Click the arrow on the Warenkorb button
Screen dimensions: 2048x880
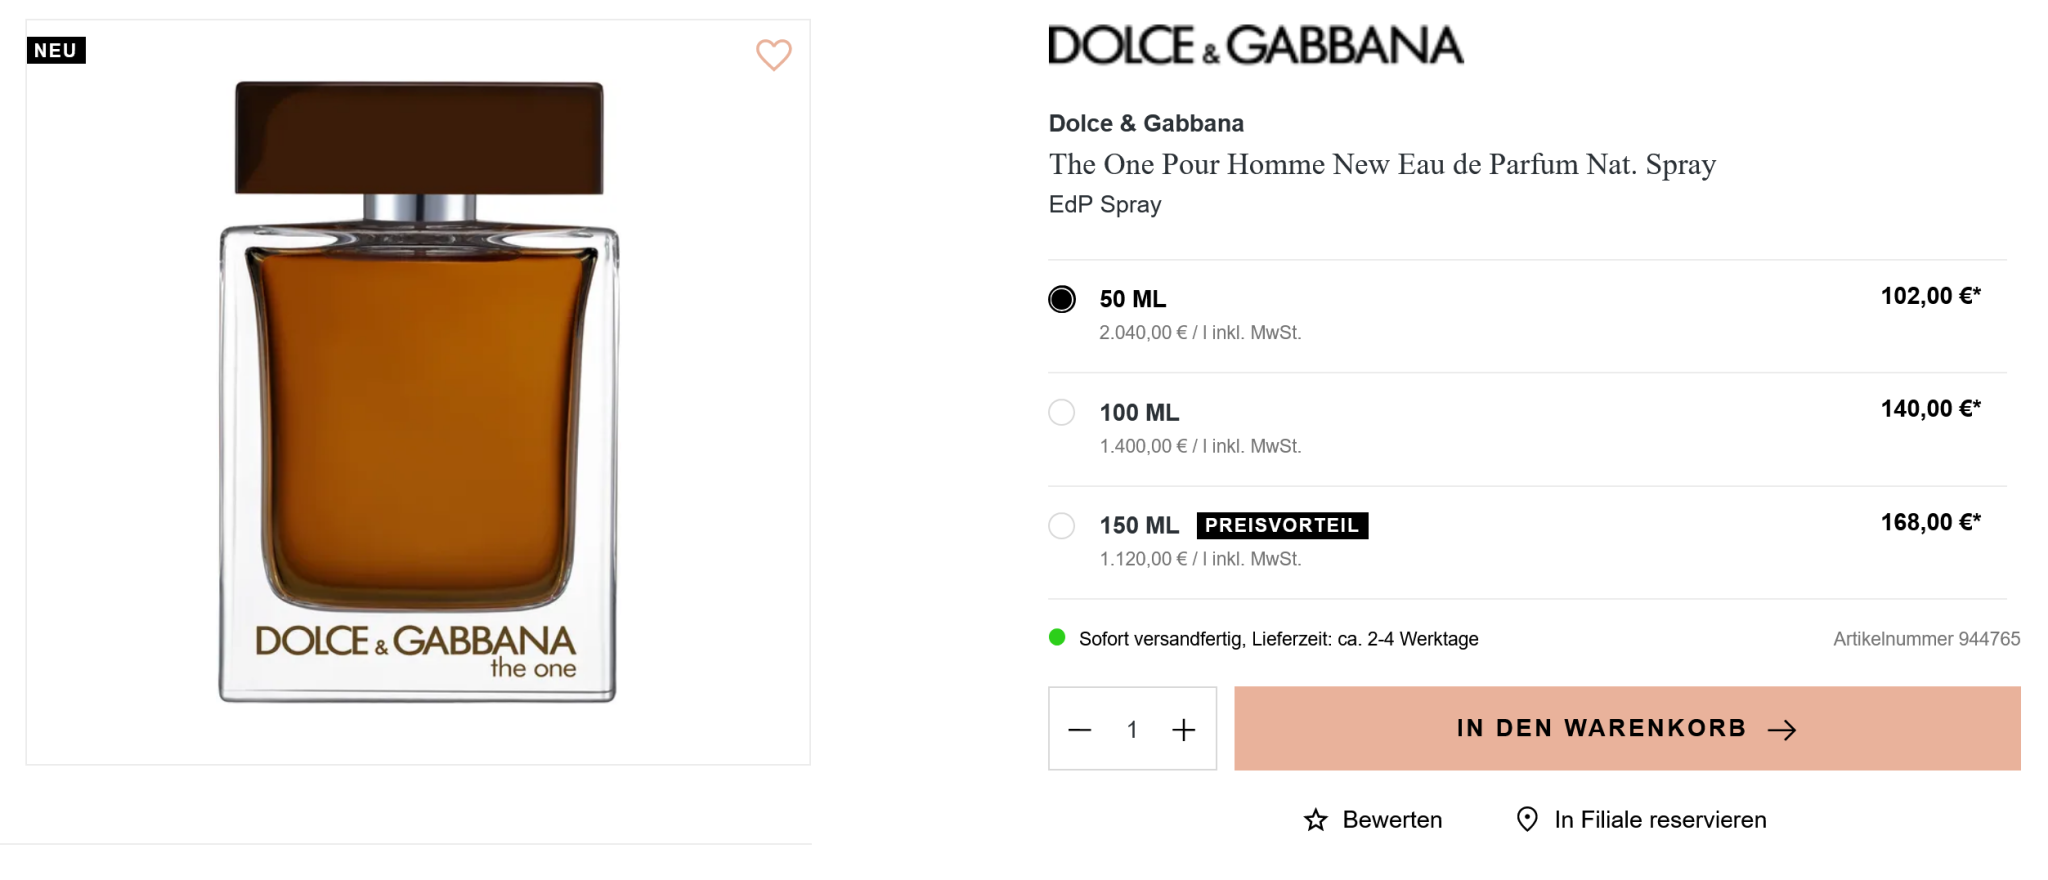[x=1781, y=730]
